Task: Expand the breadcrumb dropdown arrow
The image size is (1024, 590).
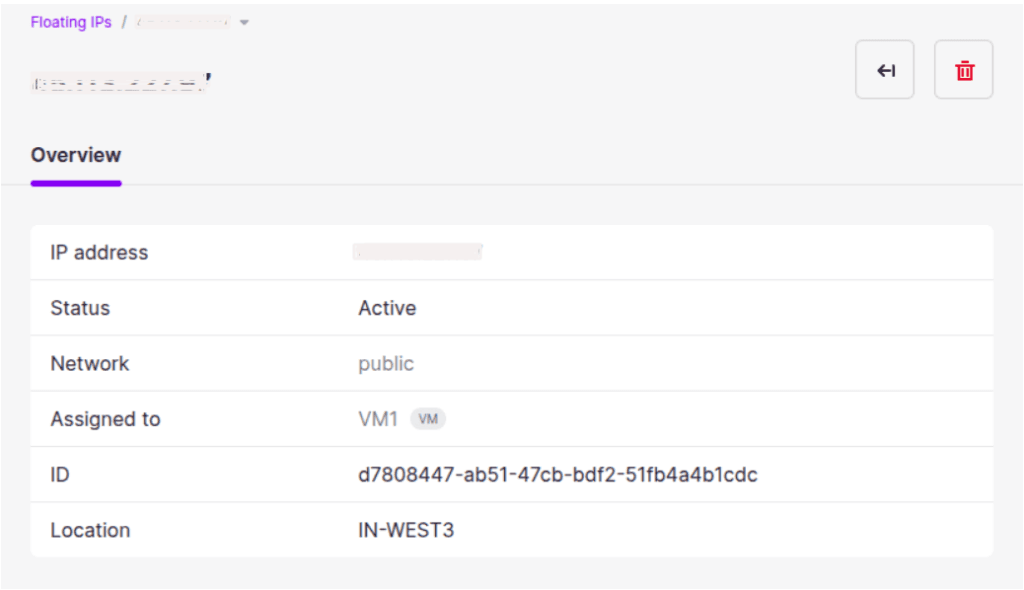Action: (x=244, y=23)
